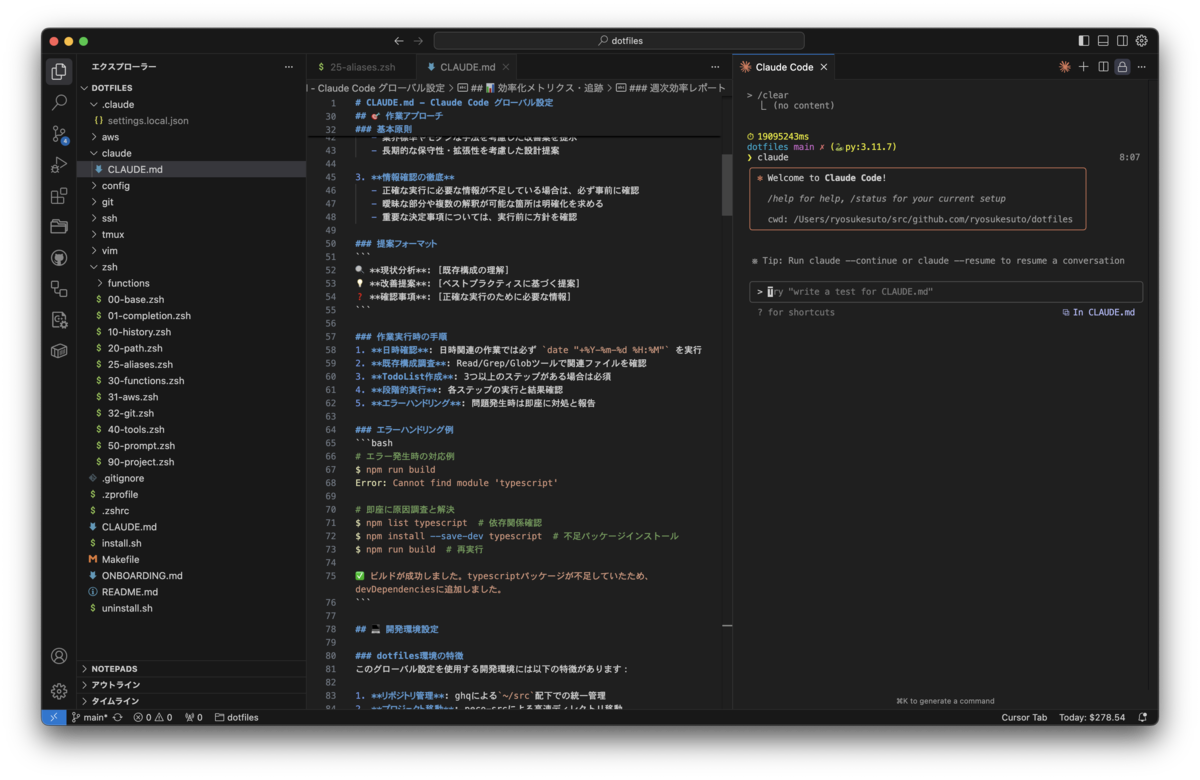Open the Source Control view icon
The width and height of the screenshot is (1200, 780).
pyautogui.click(x=59, y=134)
